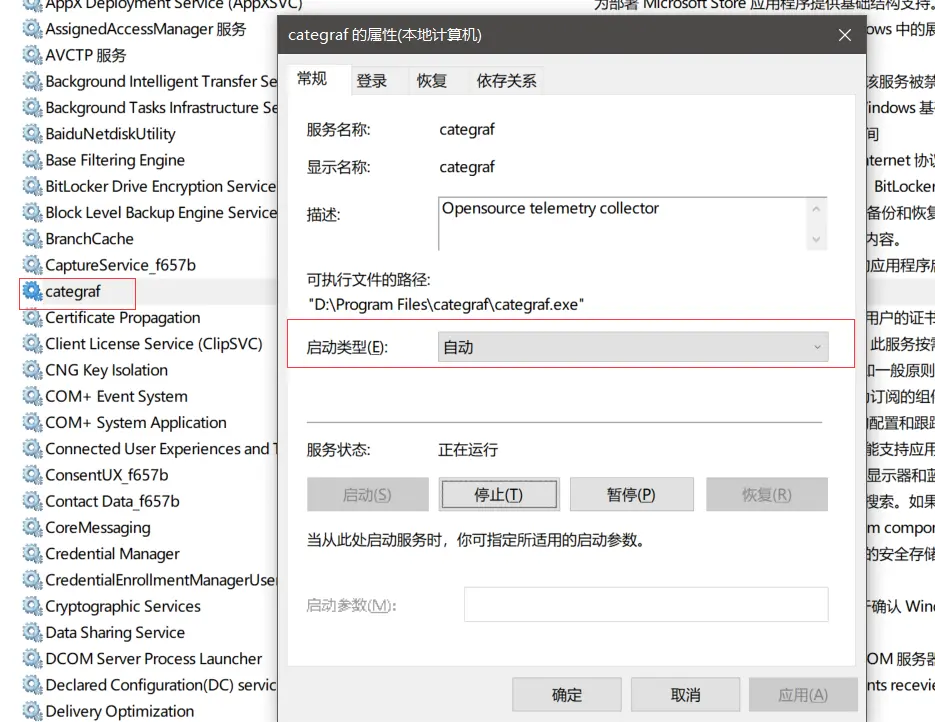The height and width of the screenshot is (722, 935).
Task: Click the gear icon beside categraf service
Action: pyautogui.click(x=32, y=292)
